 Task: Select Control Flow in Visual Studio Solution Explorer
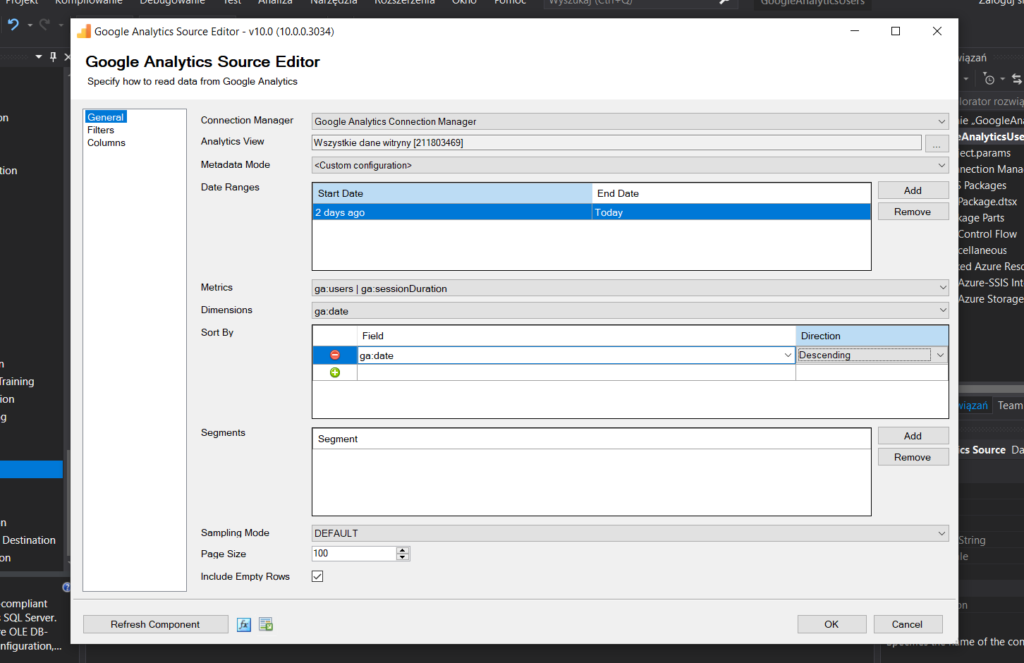pos(987,234)
